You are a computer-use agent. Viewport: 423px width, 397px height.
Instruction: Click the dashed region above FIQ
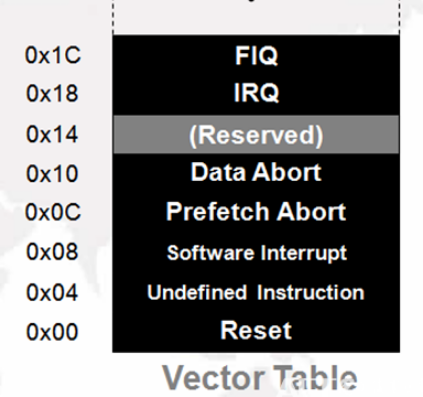256,17
